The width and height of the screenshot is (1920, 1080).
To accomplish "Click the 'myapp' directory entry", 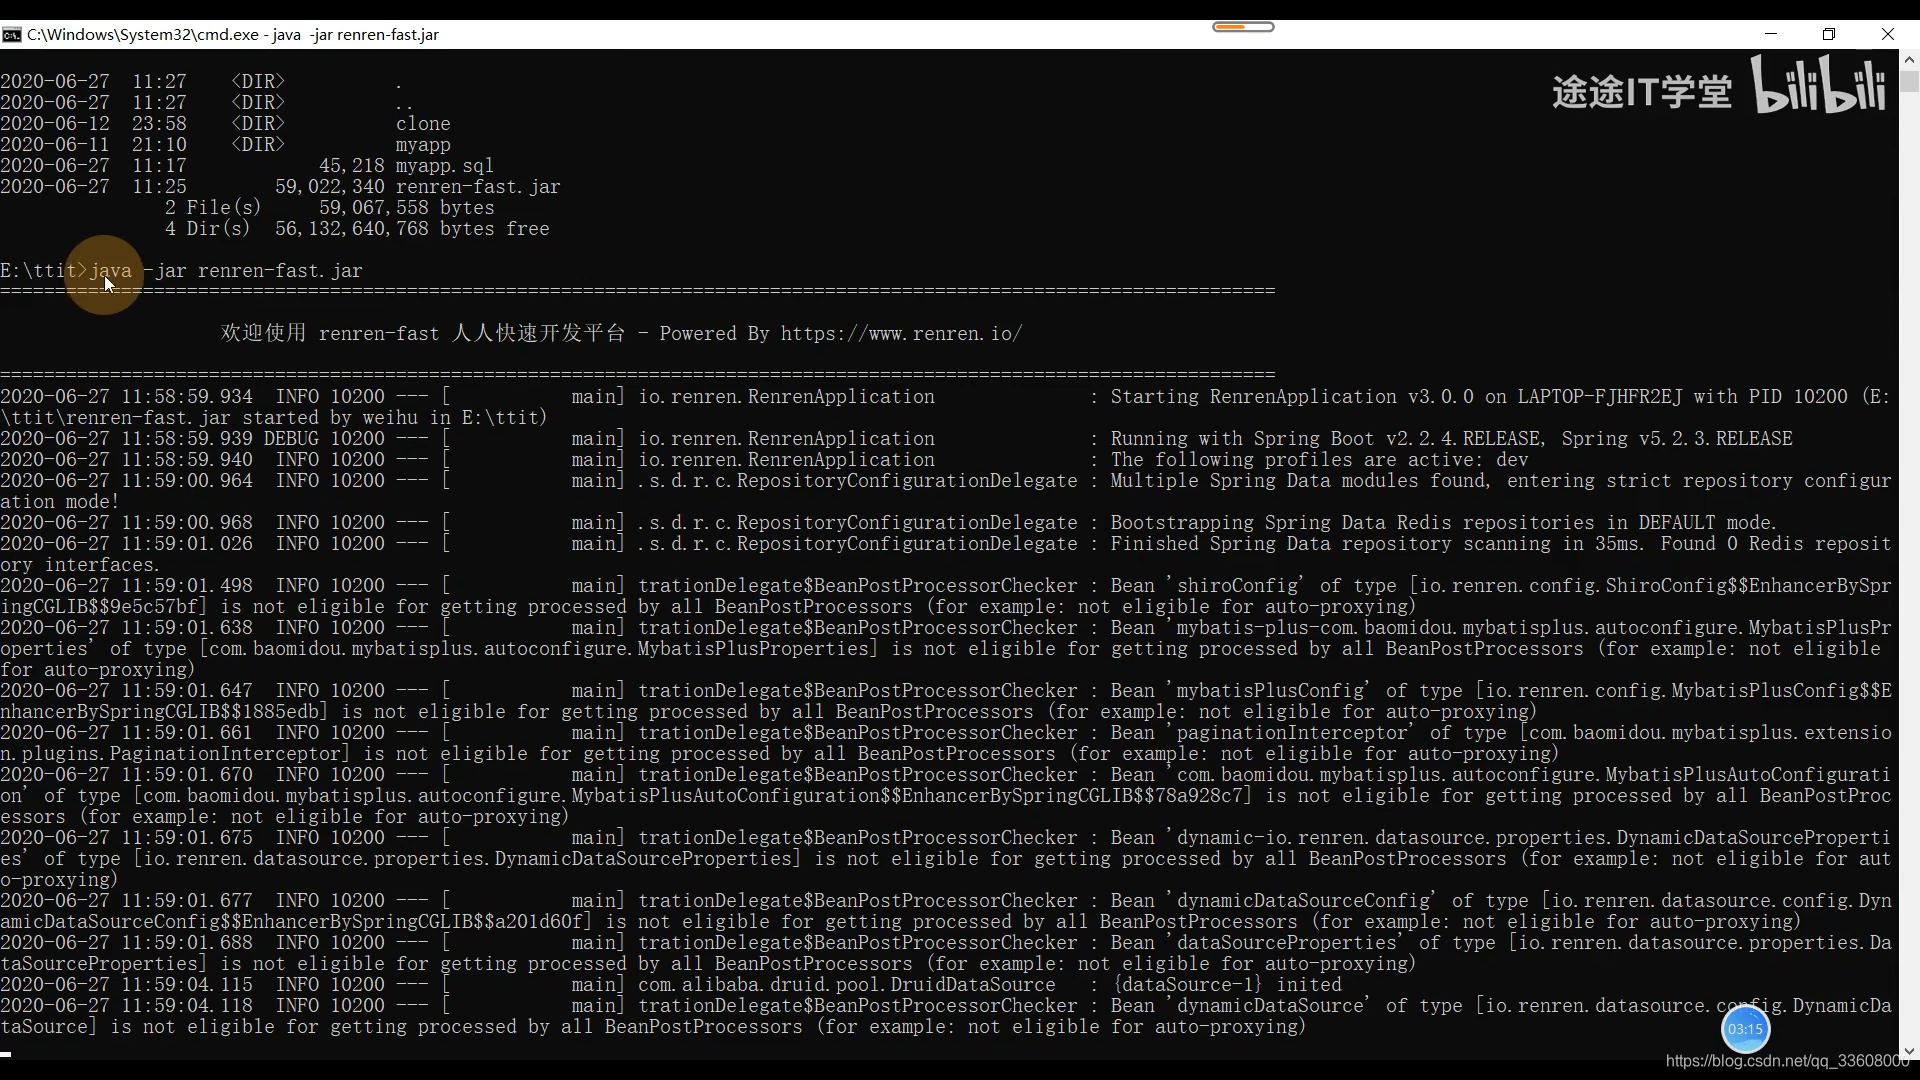I will point(423,145).
